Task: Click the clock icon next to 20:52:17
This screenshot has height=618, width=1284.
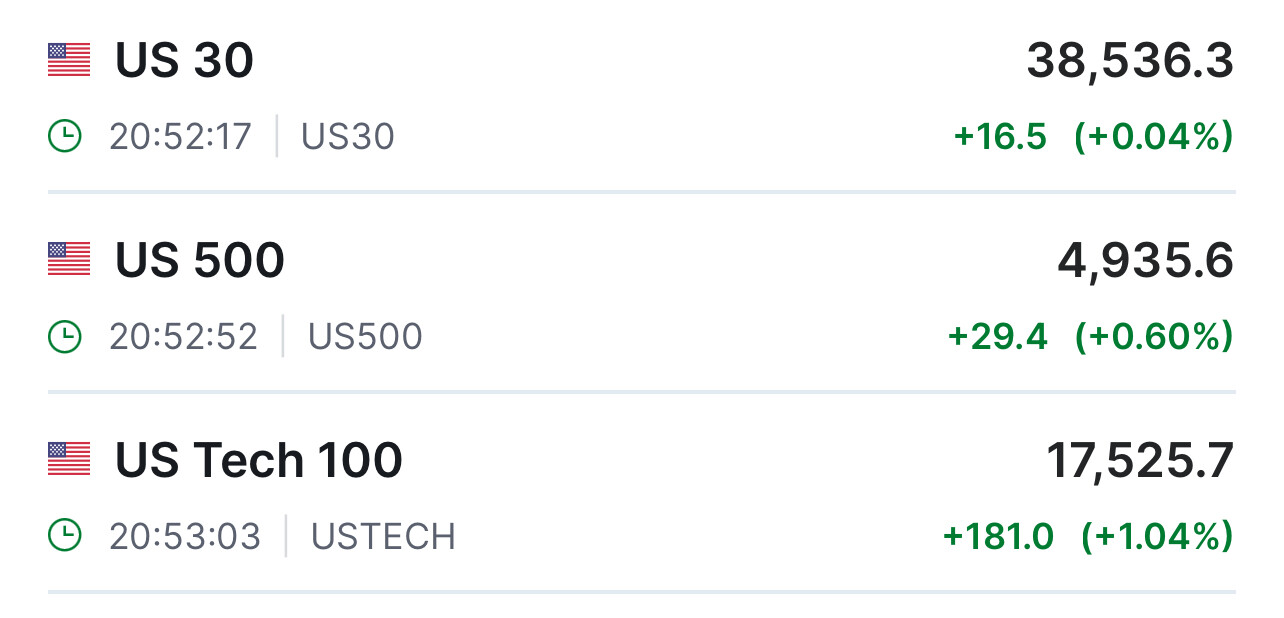Action: coord(65,136)
